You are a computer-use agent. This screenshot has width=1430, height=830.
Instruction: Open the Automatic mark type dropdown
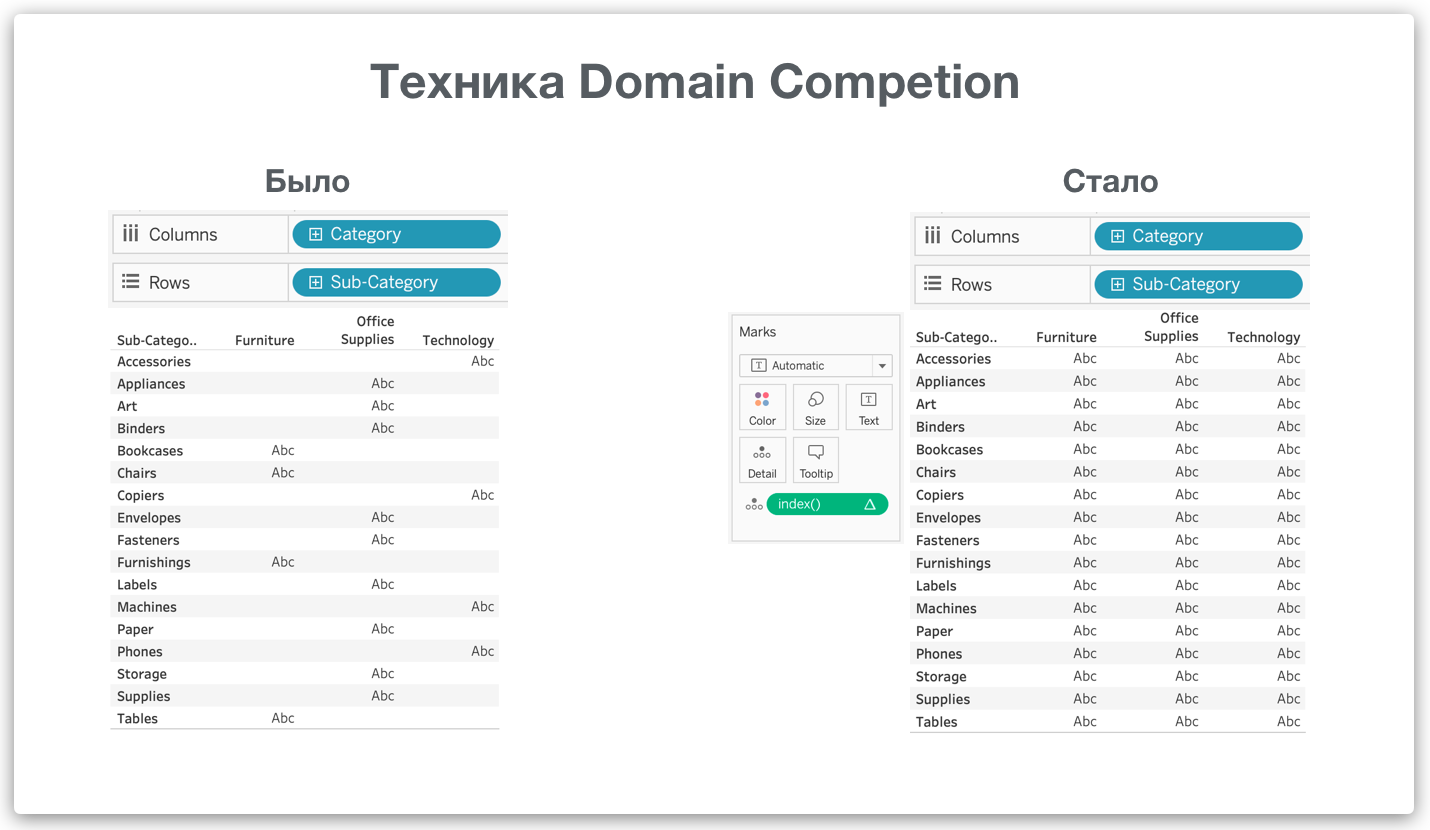pyautogui.click(x=815, y=366)
